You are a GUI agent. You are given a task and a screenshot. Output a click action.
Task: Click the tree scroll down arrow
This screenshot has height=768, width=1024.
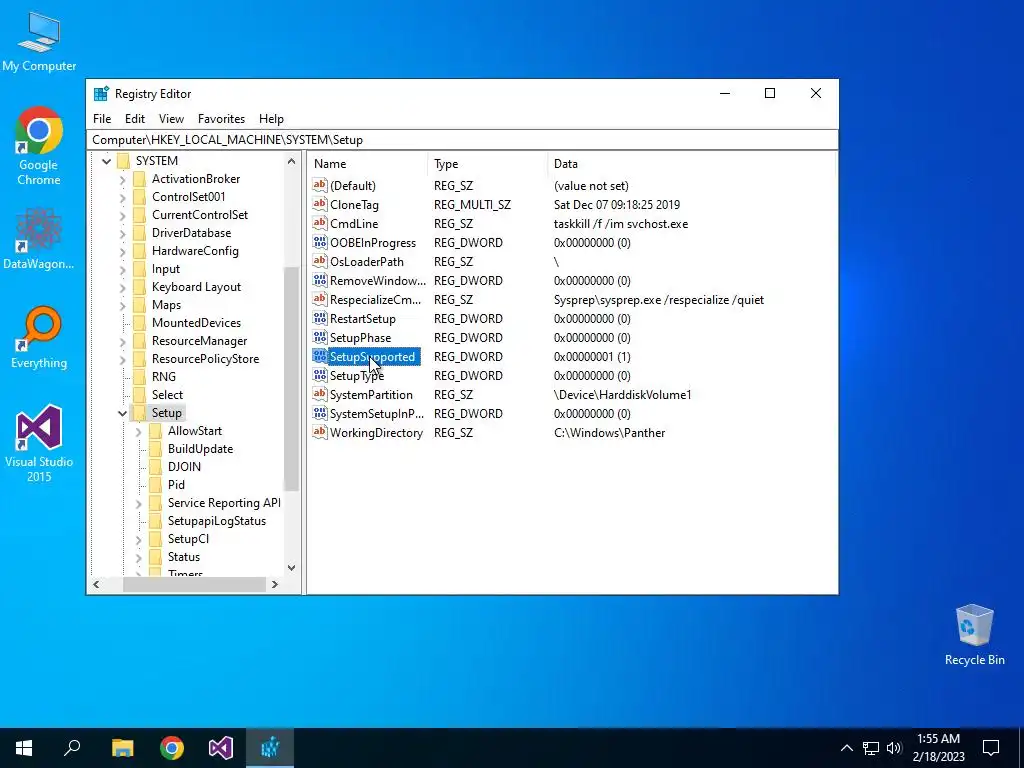[x=291, y=568]
